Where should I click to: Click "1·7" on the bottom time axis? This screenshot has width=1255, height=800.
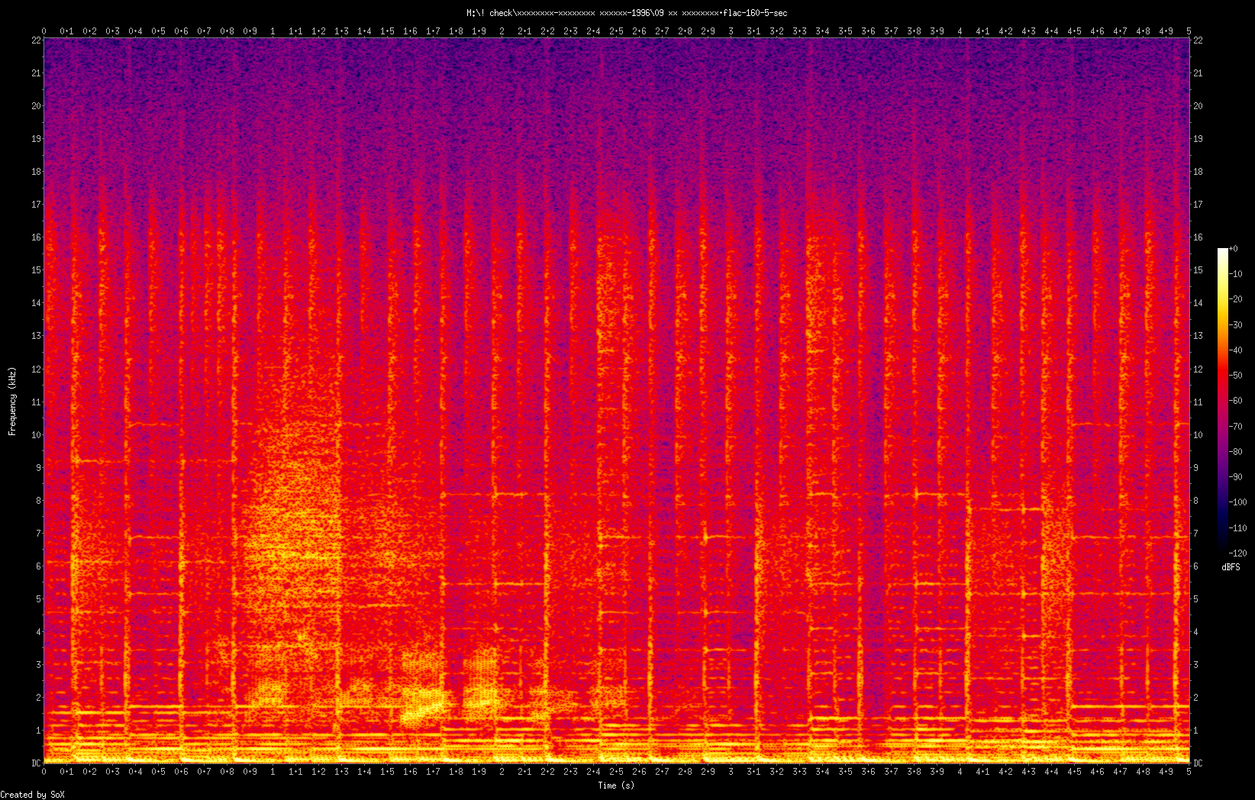pos(433,773)
